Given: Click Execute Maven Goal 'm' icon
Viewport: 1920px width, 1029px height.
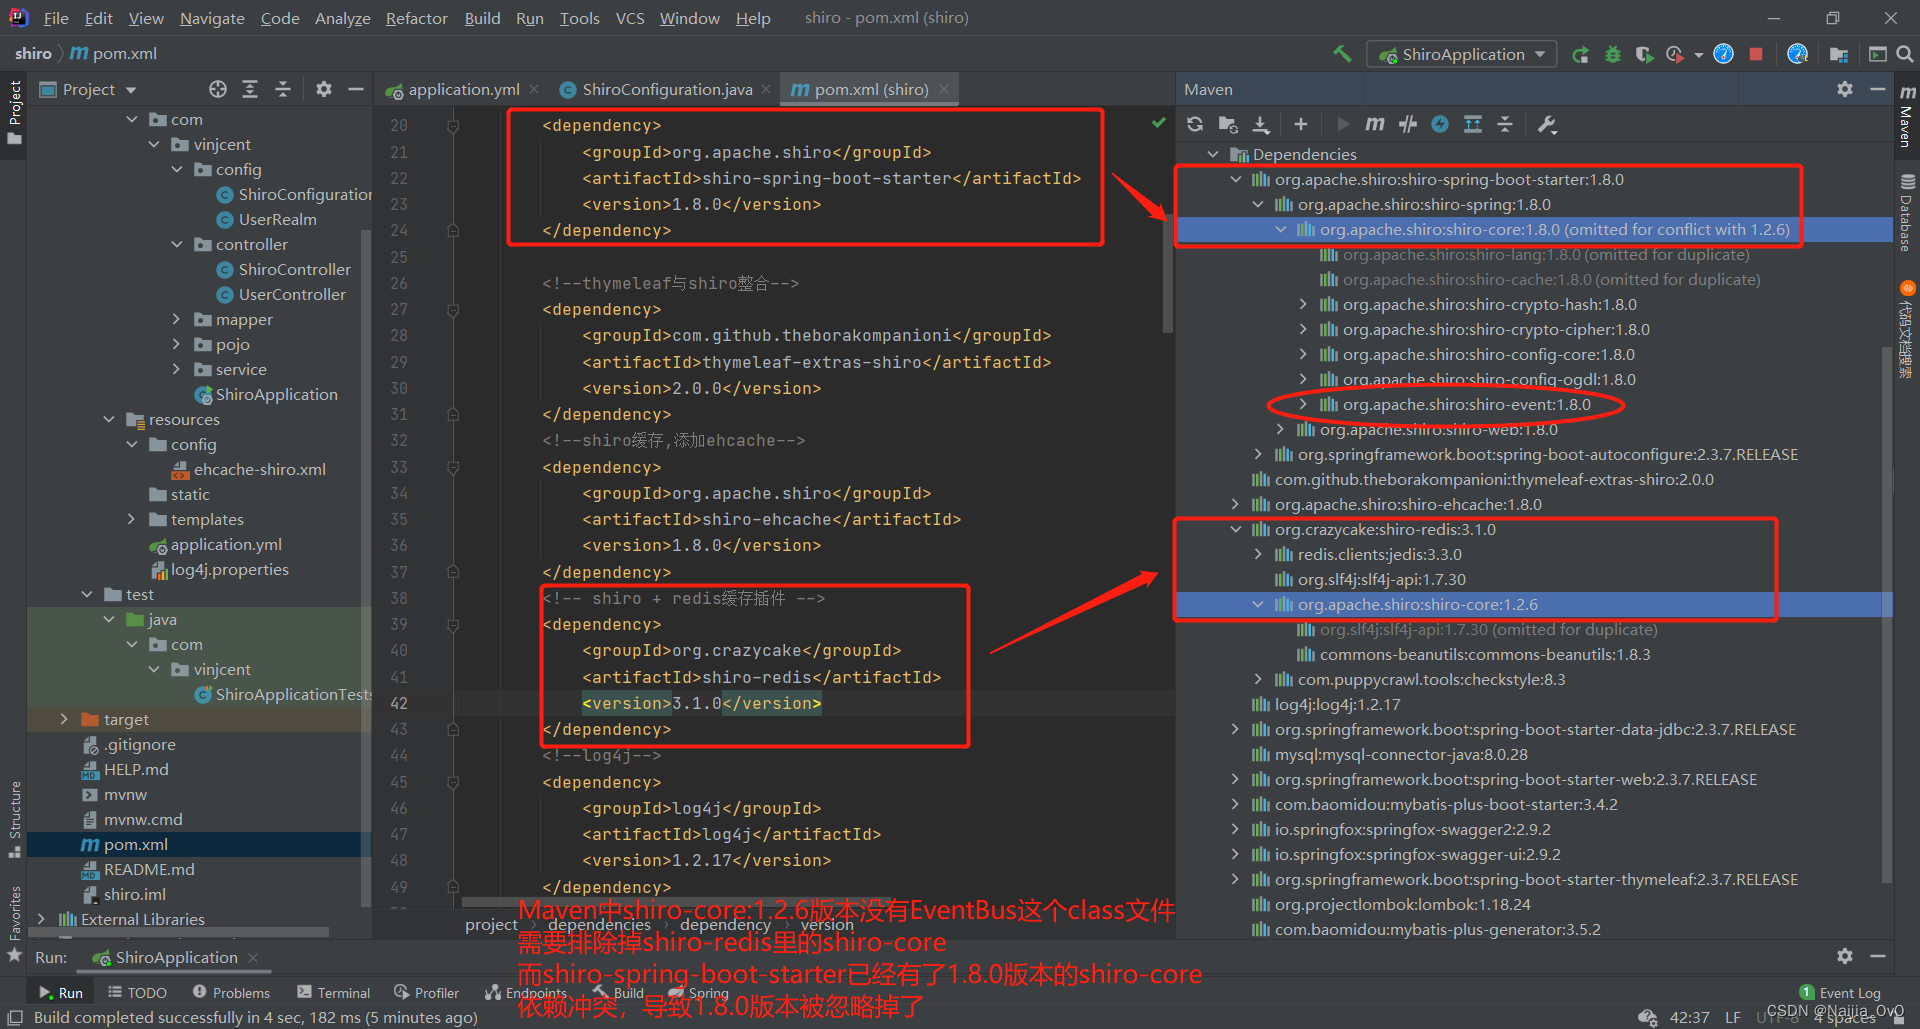Looking at the screenshot, I should pyautogui.click(x=1375, y=124).
